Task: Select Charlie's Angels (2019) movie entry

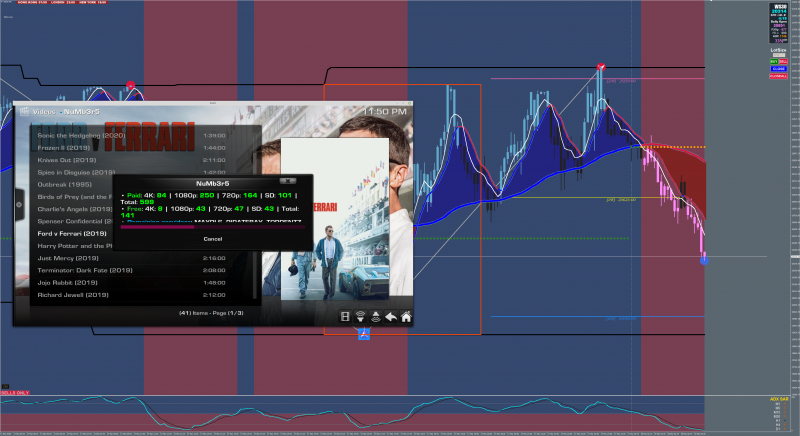Action: pos(74,209)
